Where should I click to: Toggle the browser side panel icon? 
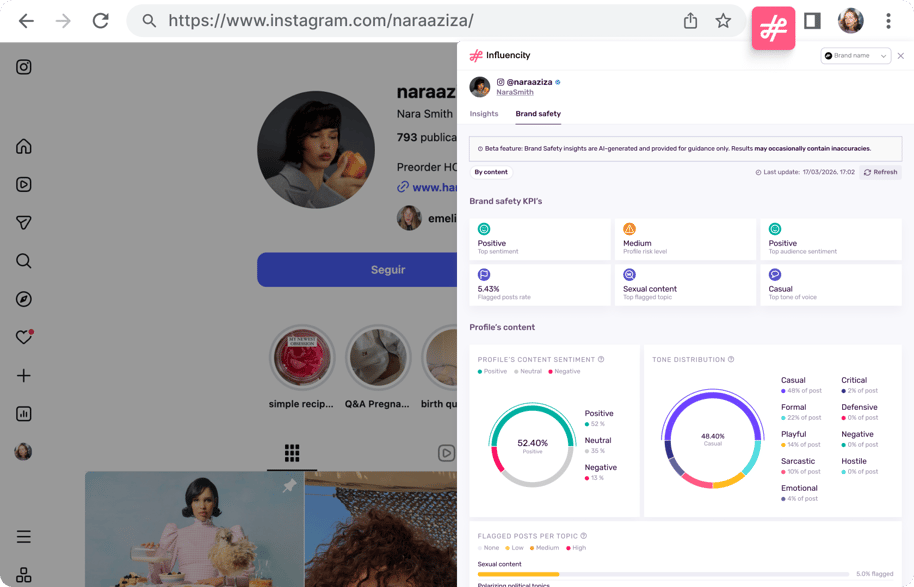(x=812, y=21)
